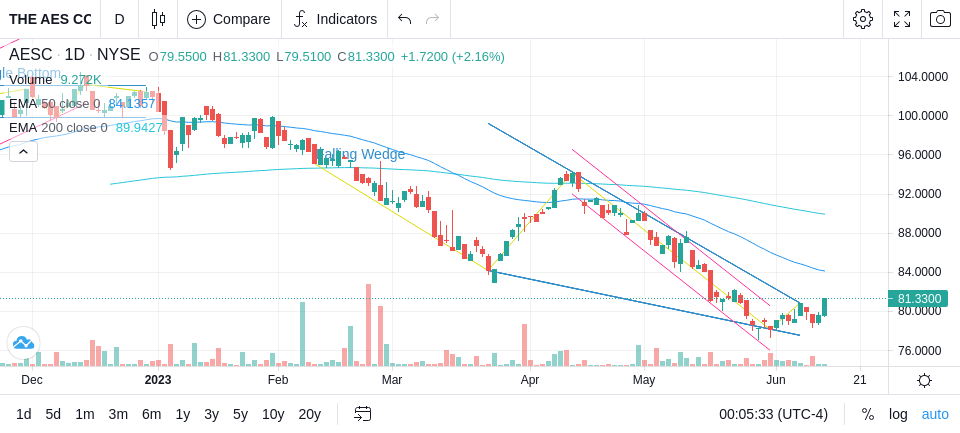Click the current price label 81.3300
This screenshot has height=433, width=960.
[917, 299]
